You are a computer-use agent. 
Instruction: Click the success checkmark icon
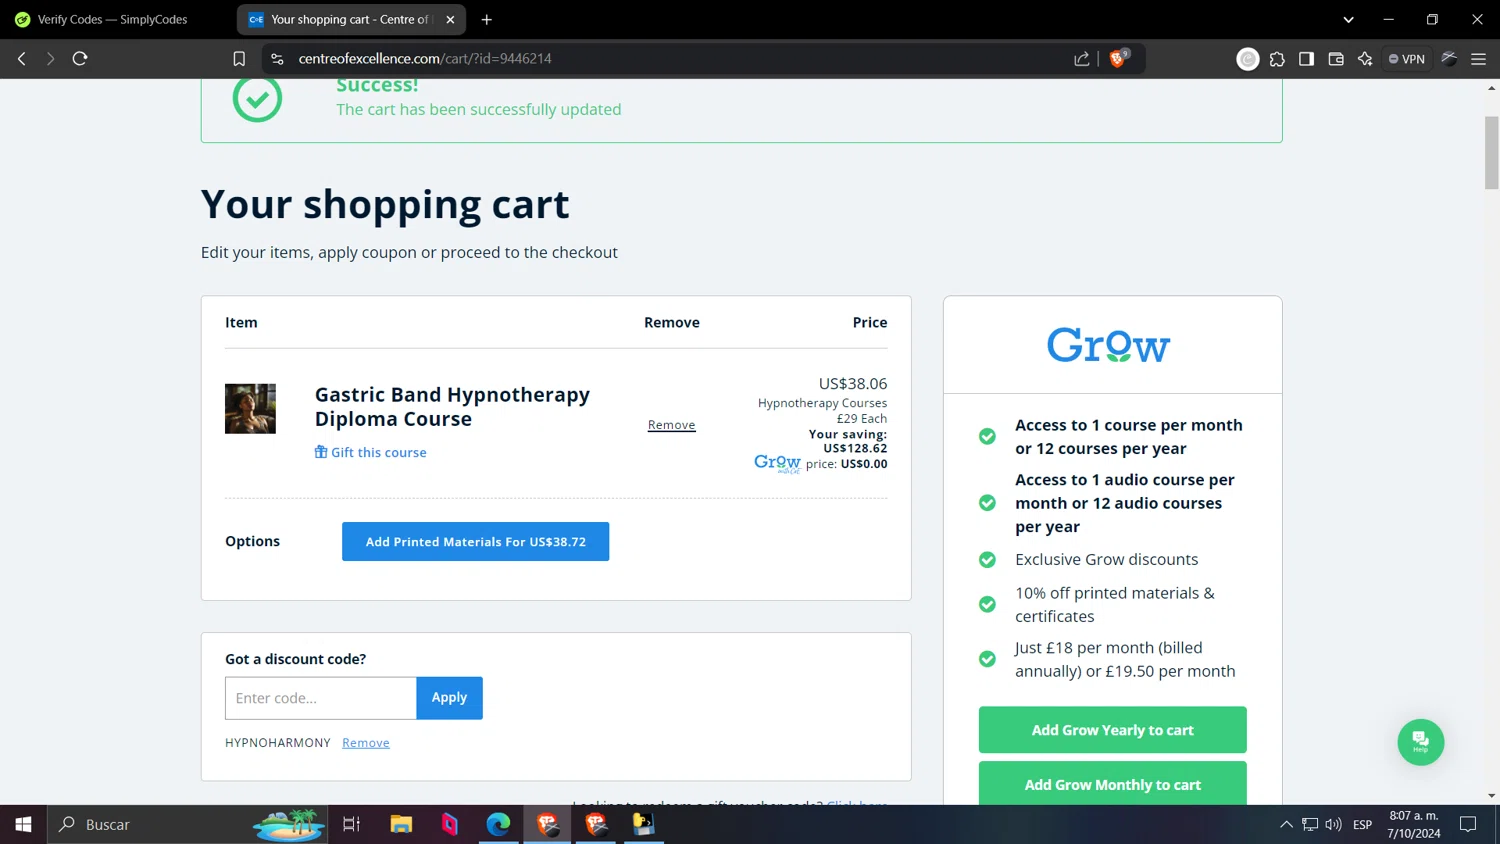(257, 98)
